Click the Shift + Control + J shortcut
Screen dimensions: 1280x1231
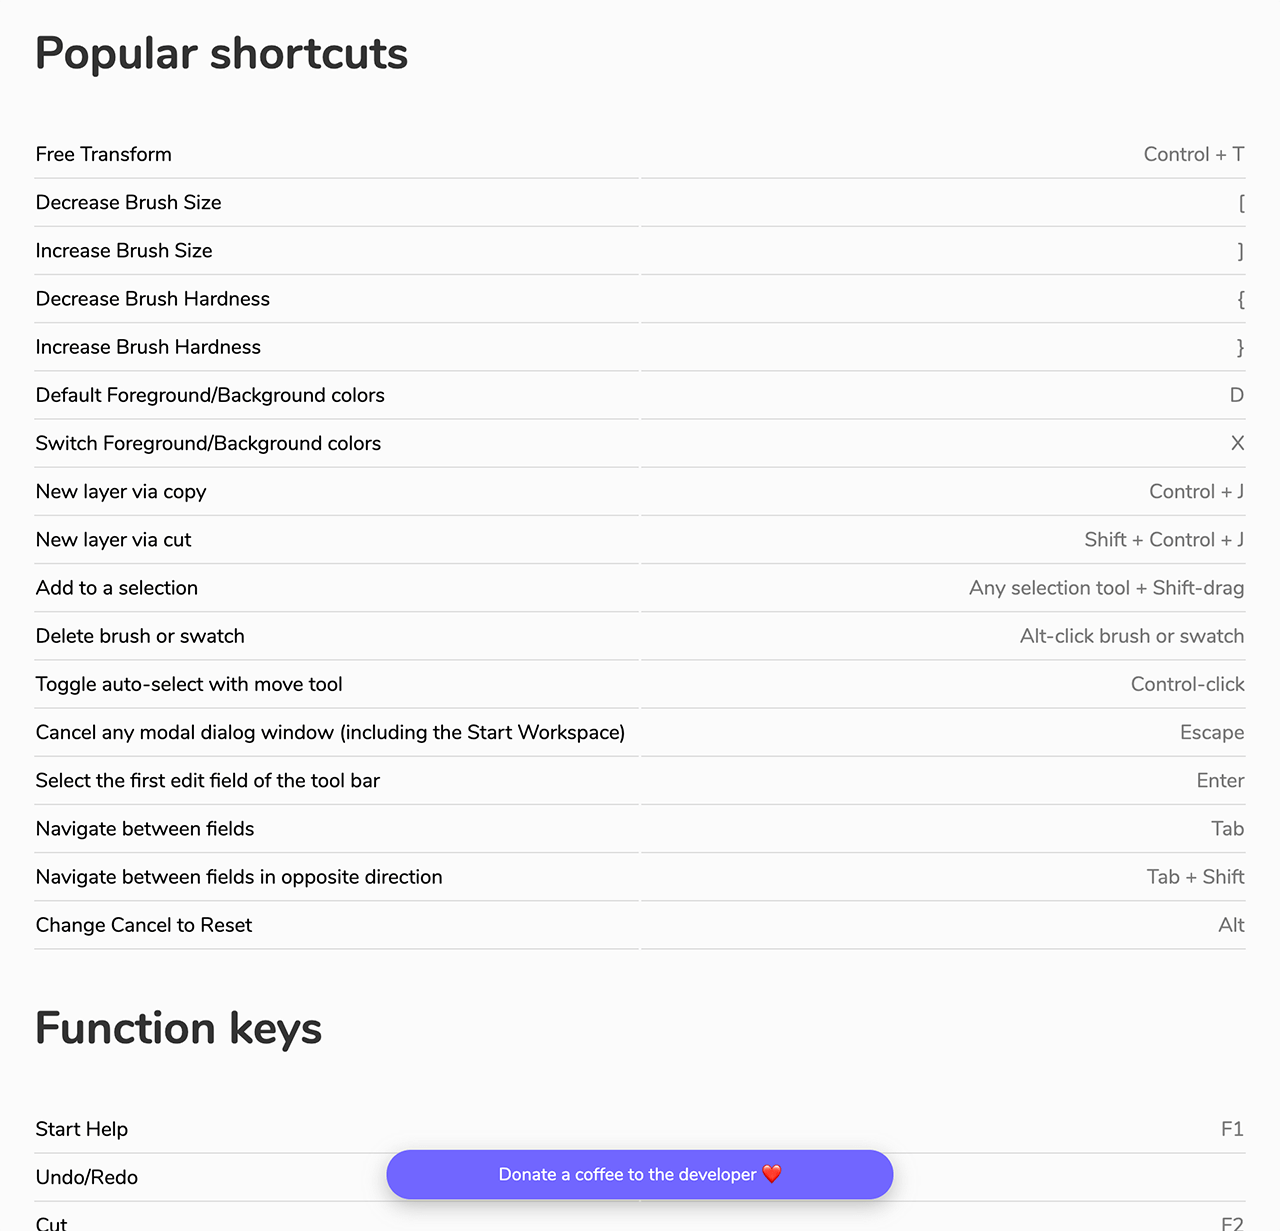coord(1164,539)
